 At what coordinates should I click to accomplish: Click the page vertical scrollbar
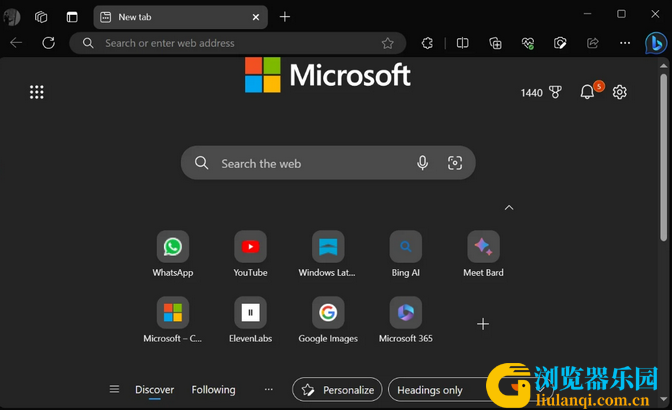[663, 157]
